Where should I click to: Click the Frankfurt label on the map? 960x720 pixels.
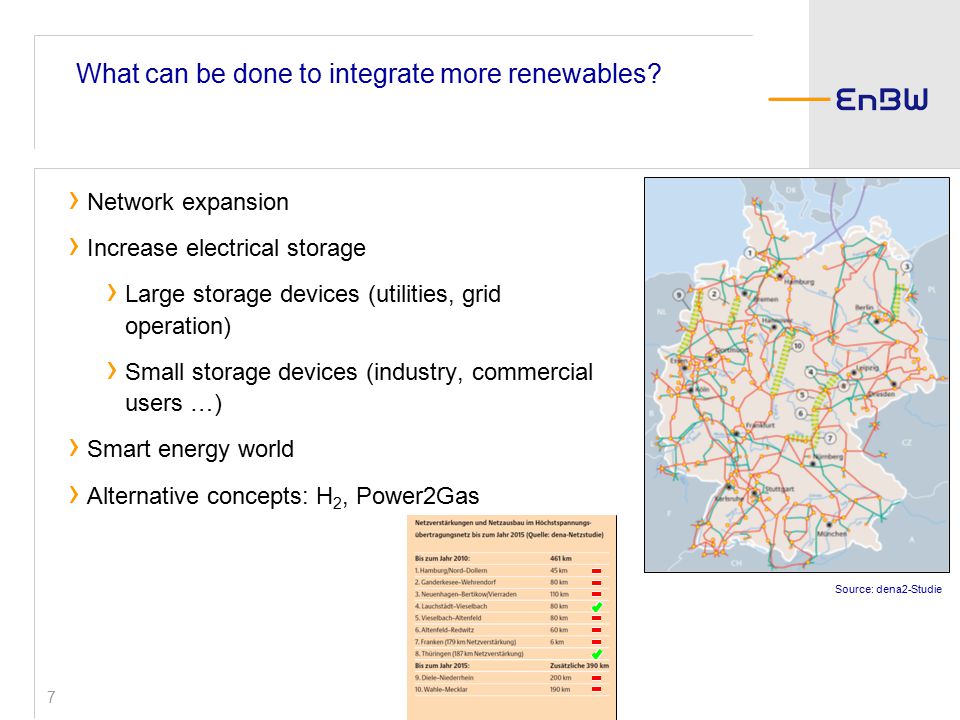tap(760, 425)
